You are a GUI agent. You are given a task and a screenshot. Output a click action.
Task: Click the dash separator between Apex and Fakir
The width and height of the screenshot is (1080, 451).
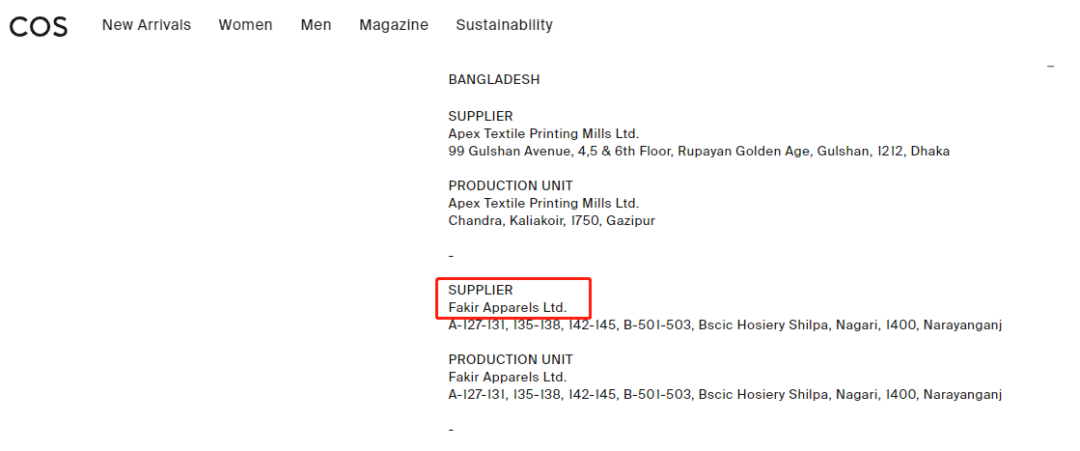[x=451, y=256]
